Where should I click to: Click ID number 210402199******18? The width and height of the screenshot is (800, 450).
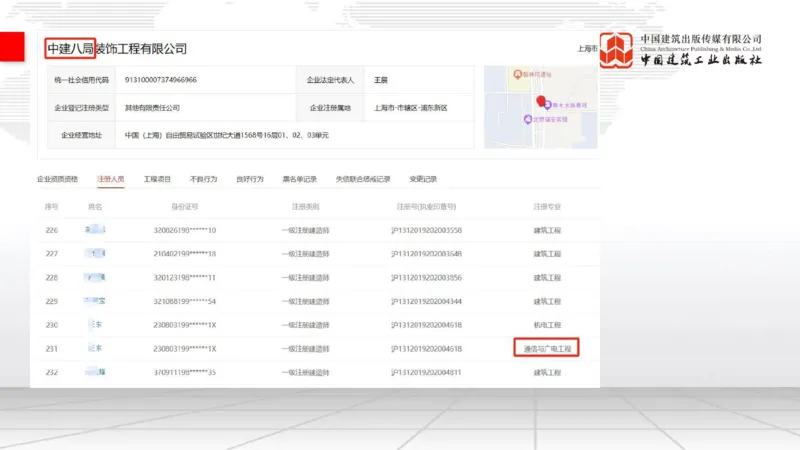point(185,254)
